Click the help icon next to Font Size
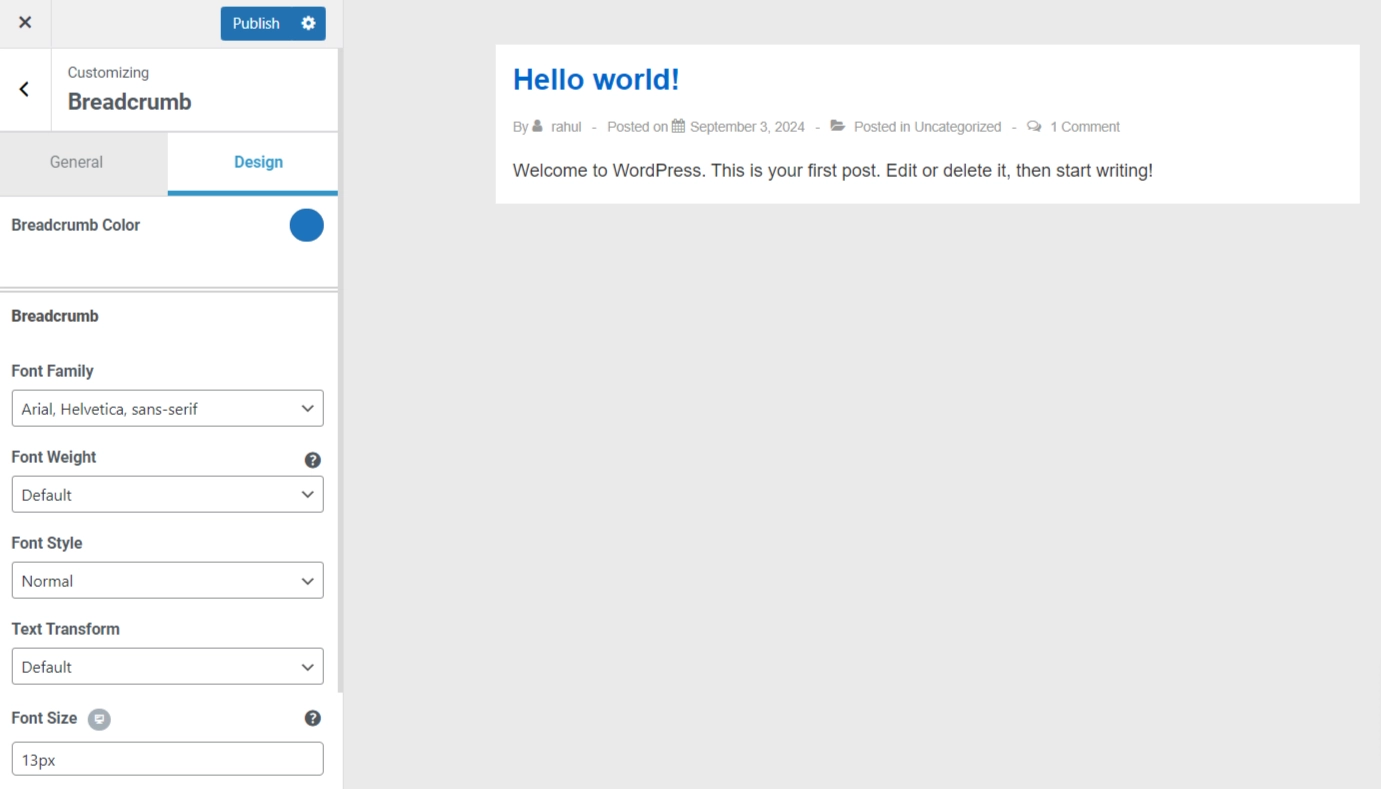 pos(313,717)
